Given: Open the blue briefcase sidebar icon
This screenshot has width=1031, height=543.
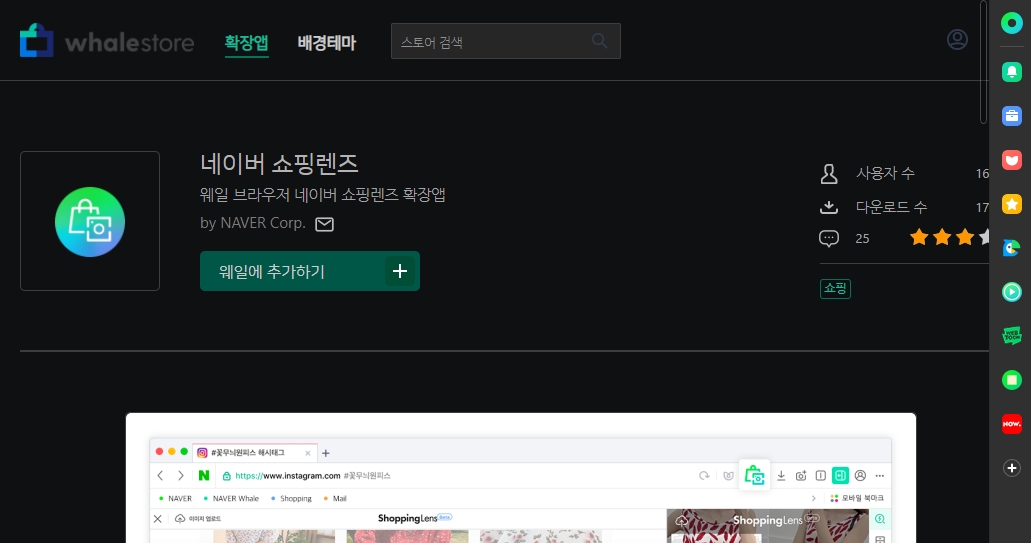Looking at the screenshot, I should tap(1011, 116).
